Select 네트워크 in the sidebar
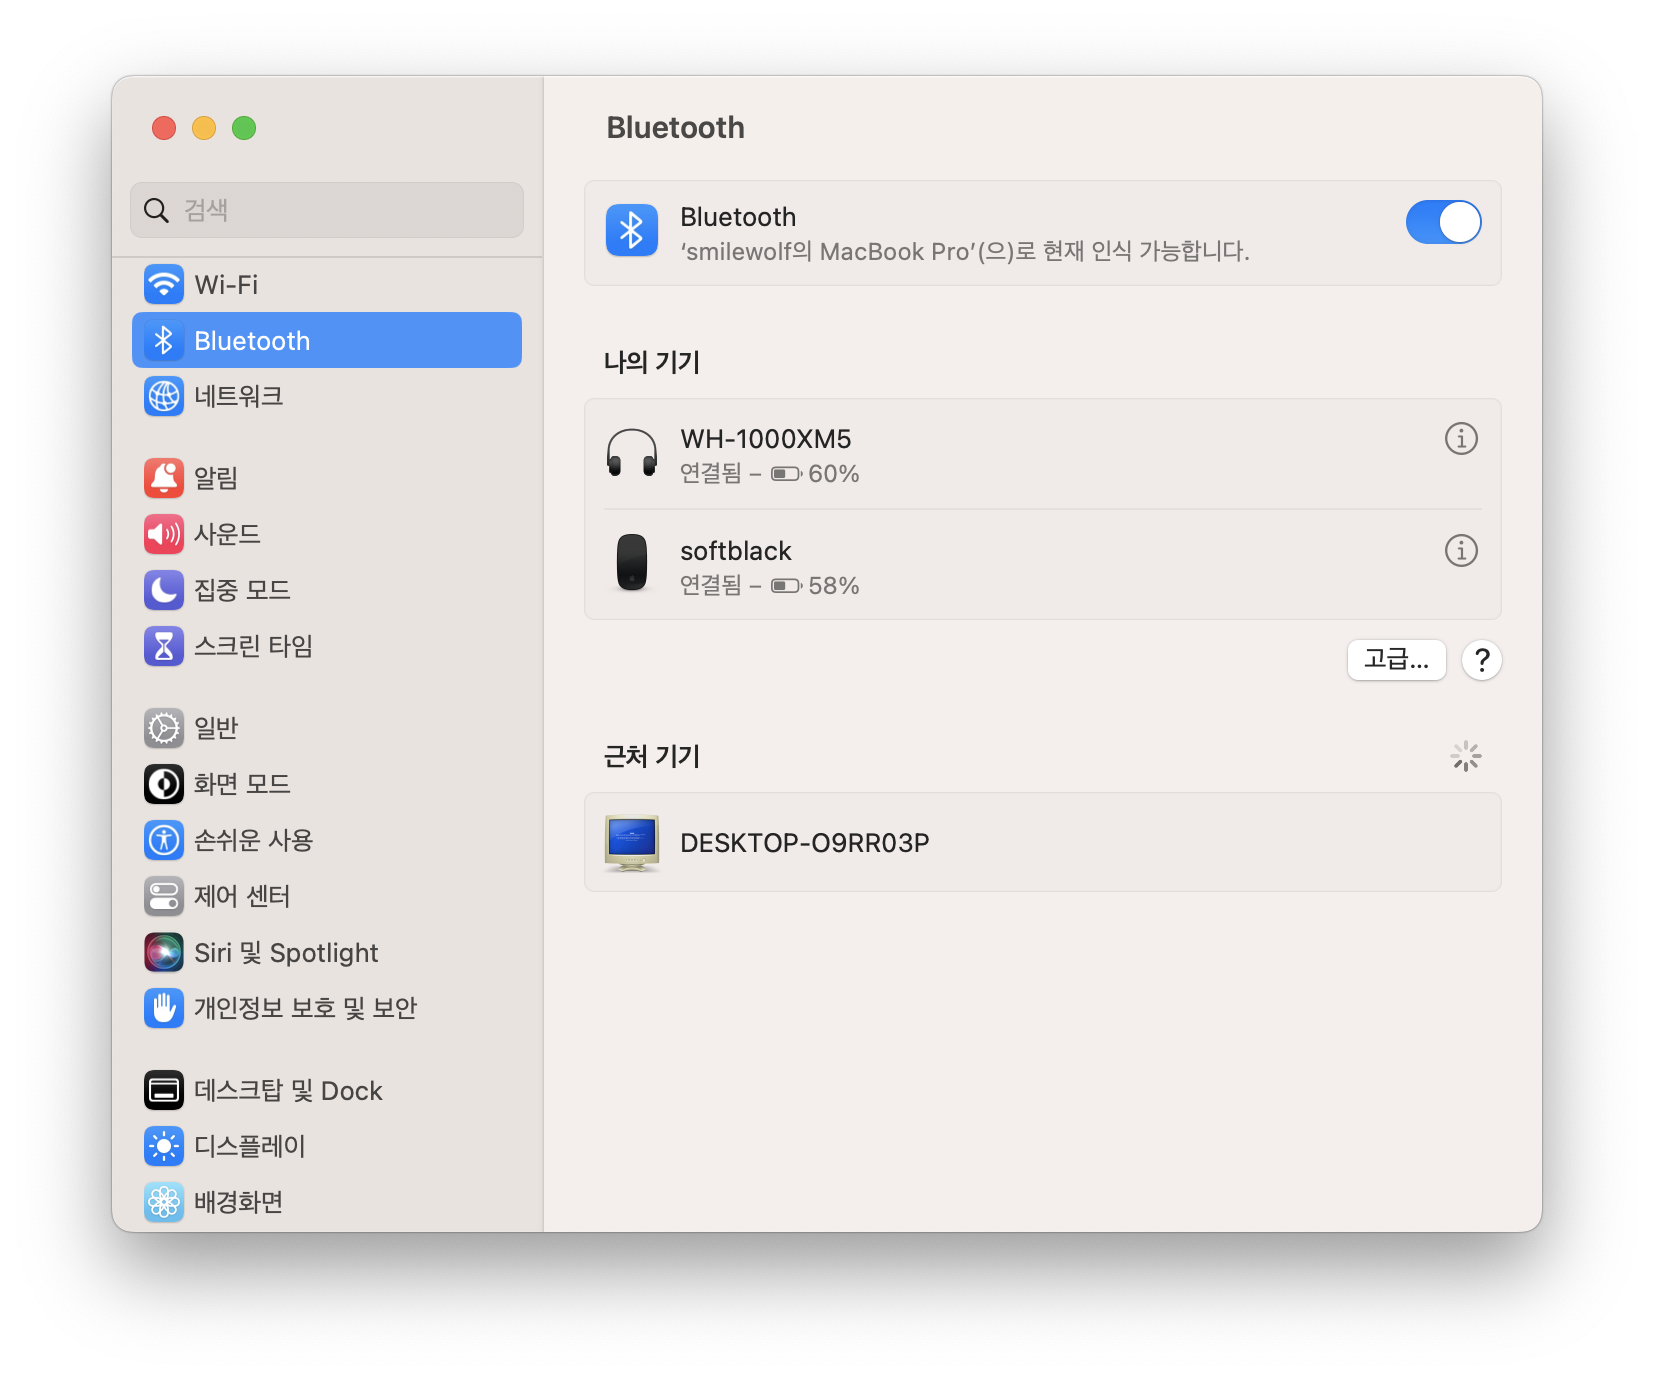1654x1380 pixels. 327,396
